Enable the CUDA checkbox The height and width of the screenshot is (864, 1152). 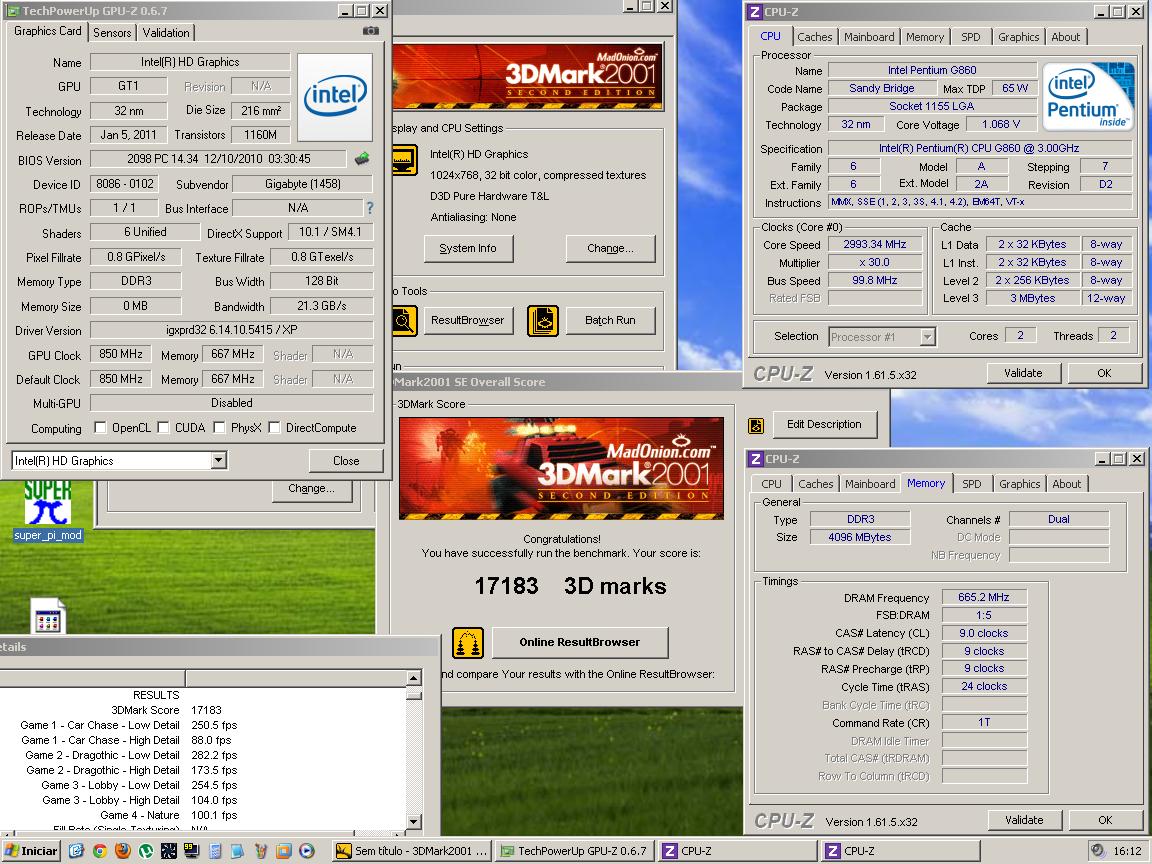pyautogui.click(x=163, y=428)
